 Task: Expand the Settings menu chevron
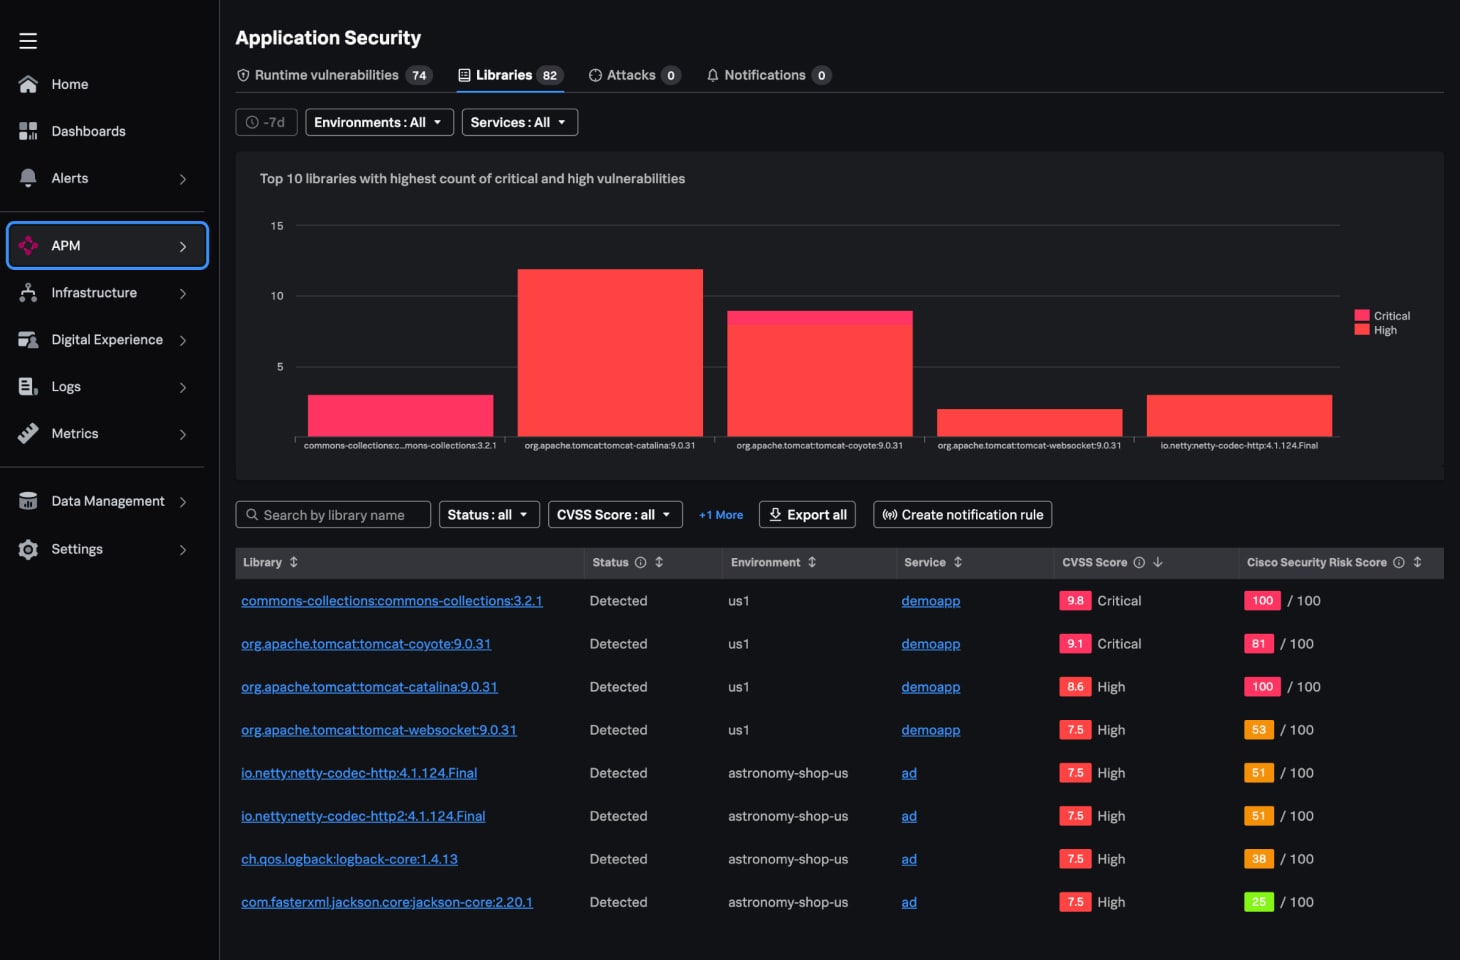click(183, 549)
